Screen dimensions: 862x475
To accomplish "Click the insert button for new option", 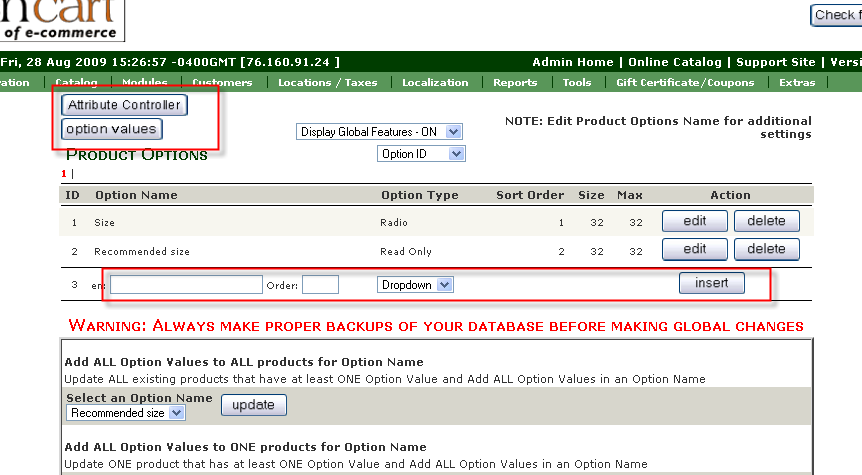I will (x=712, y=283).
